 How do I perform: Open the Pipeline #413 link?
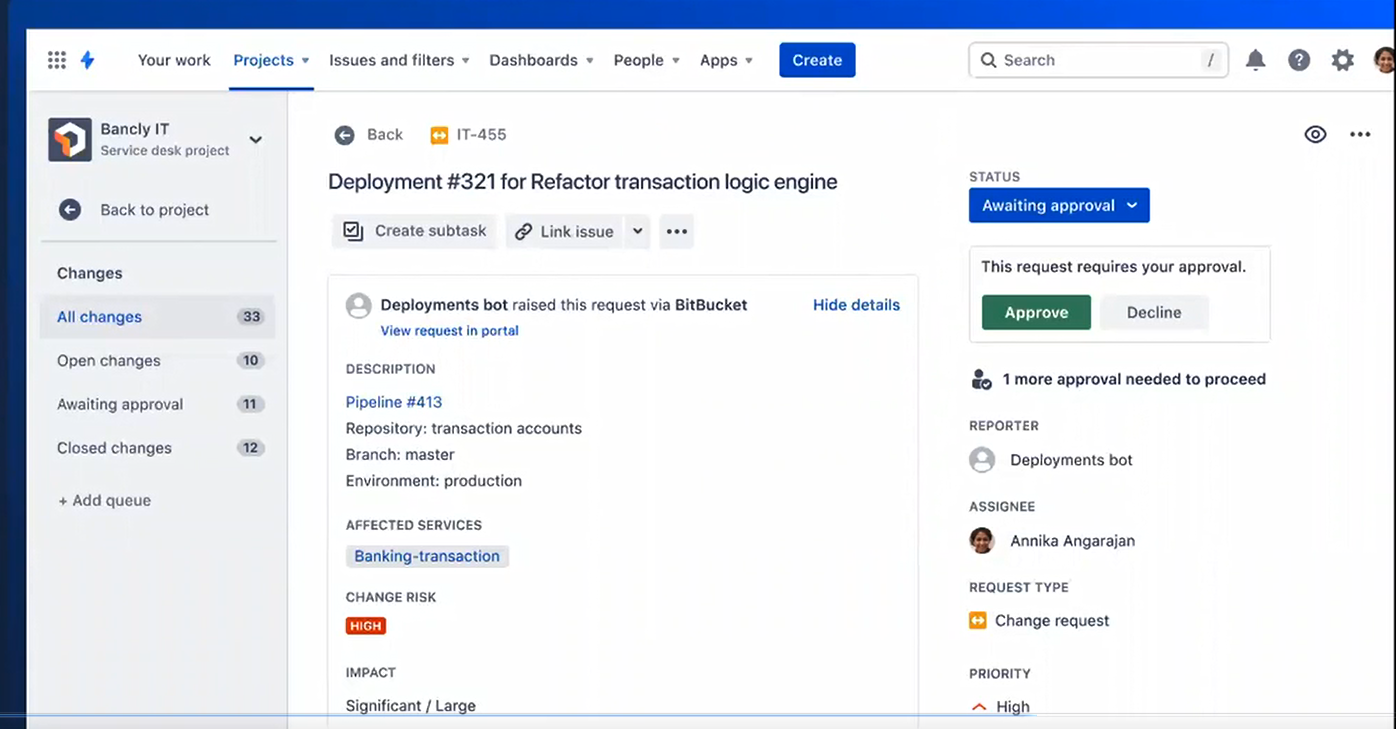pyautogui.click(x=394, y=402)
